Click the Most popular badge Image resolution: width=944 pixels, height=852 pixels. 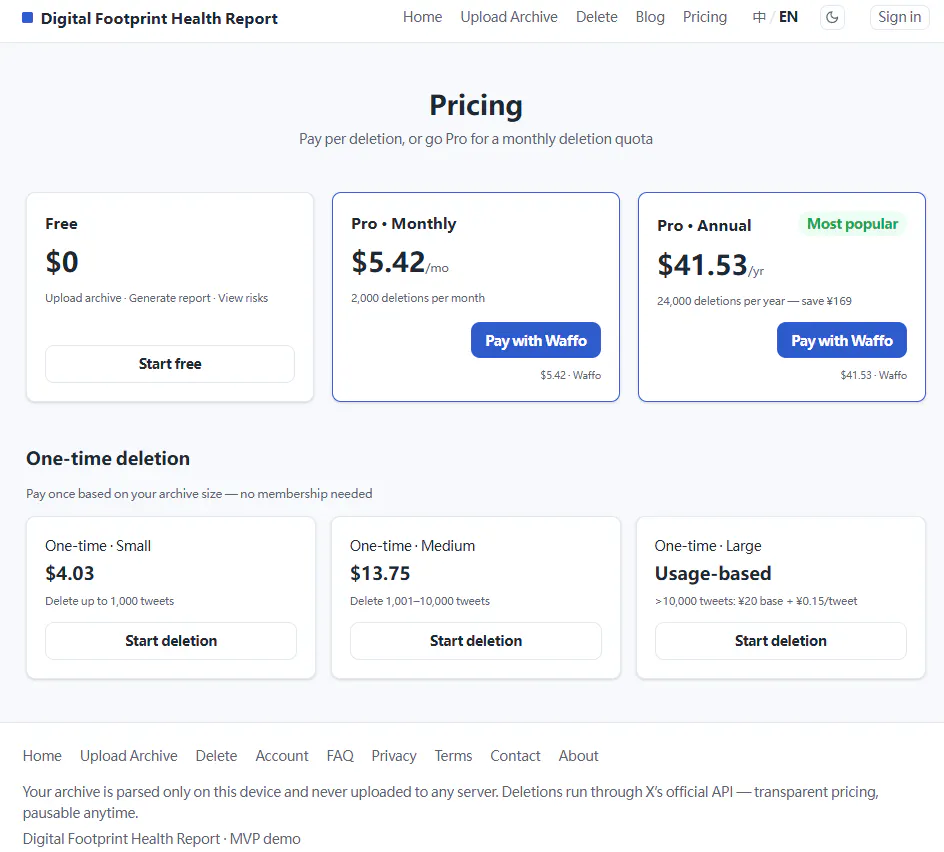pos(852,224)
